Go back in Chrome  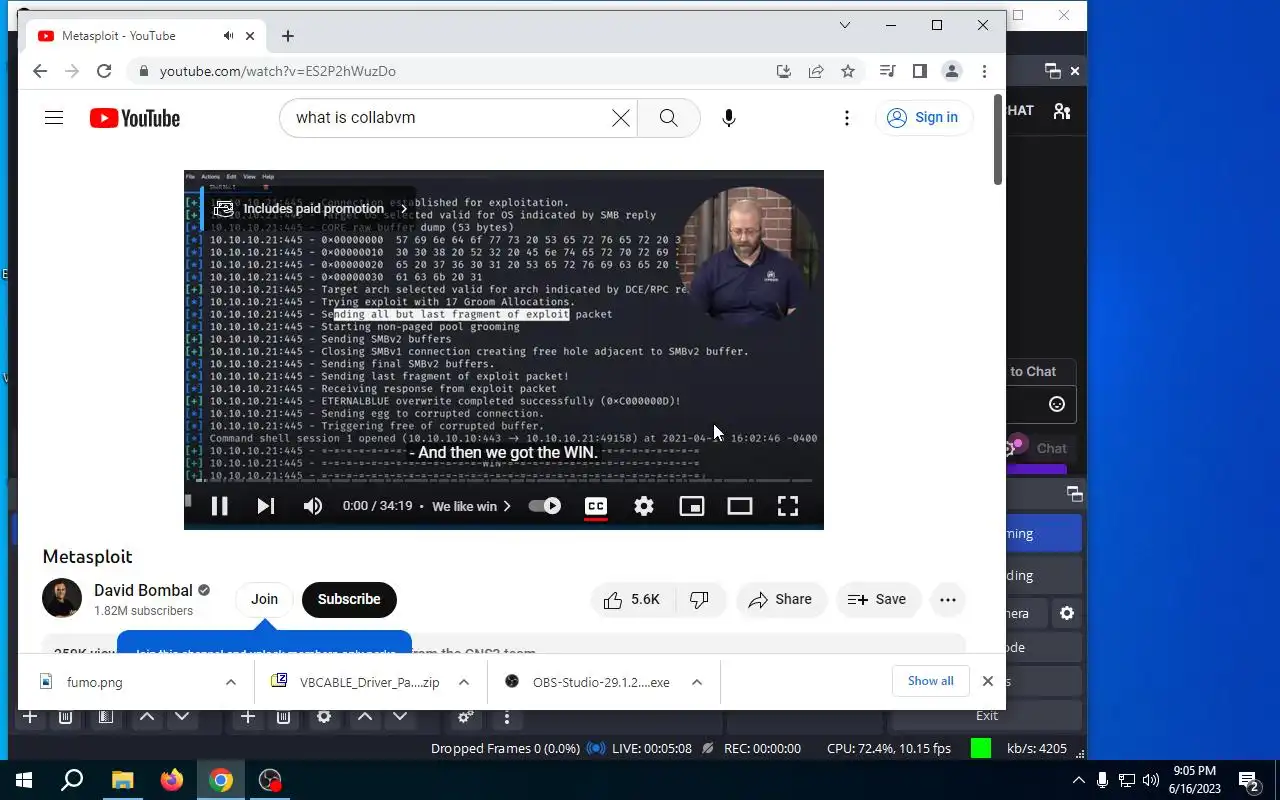[39, 71]
